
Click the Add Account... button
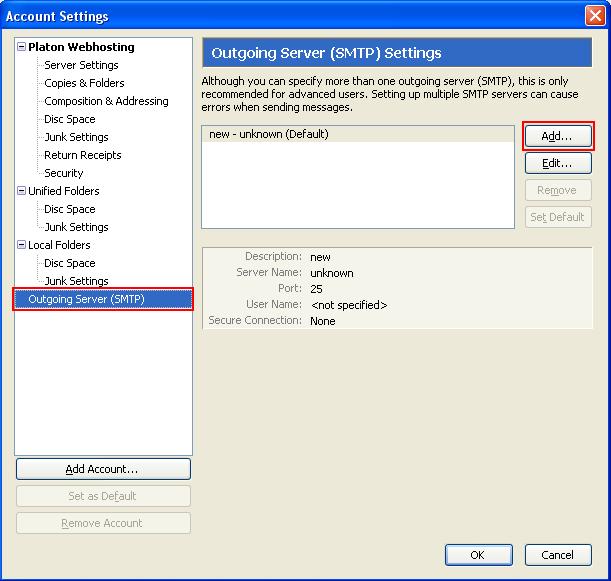pyautogui.click(x=103, y=469)
